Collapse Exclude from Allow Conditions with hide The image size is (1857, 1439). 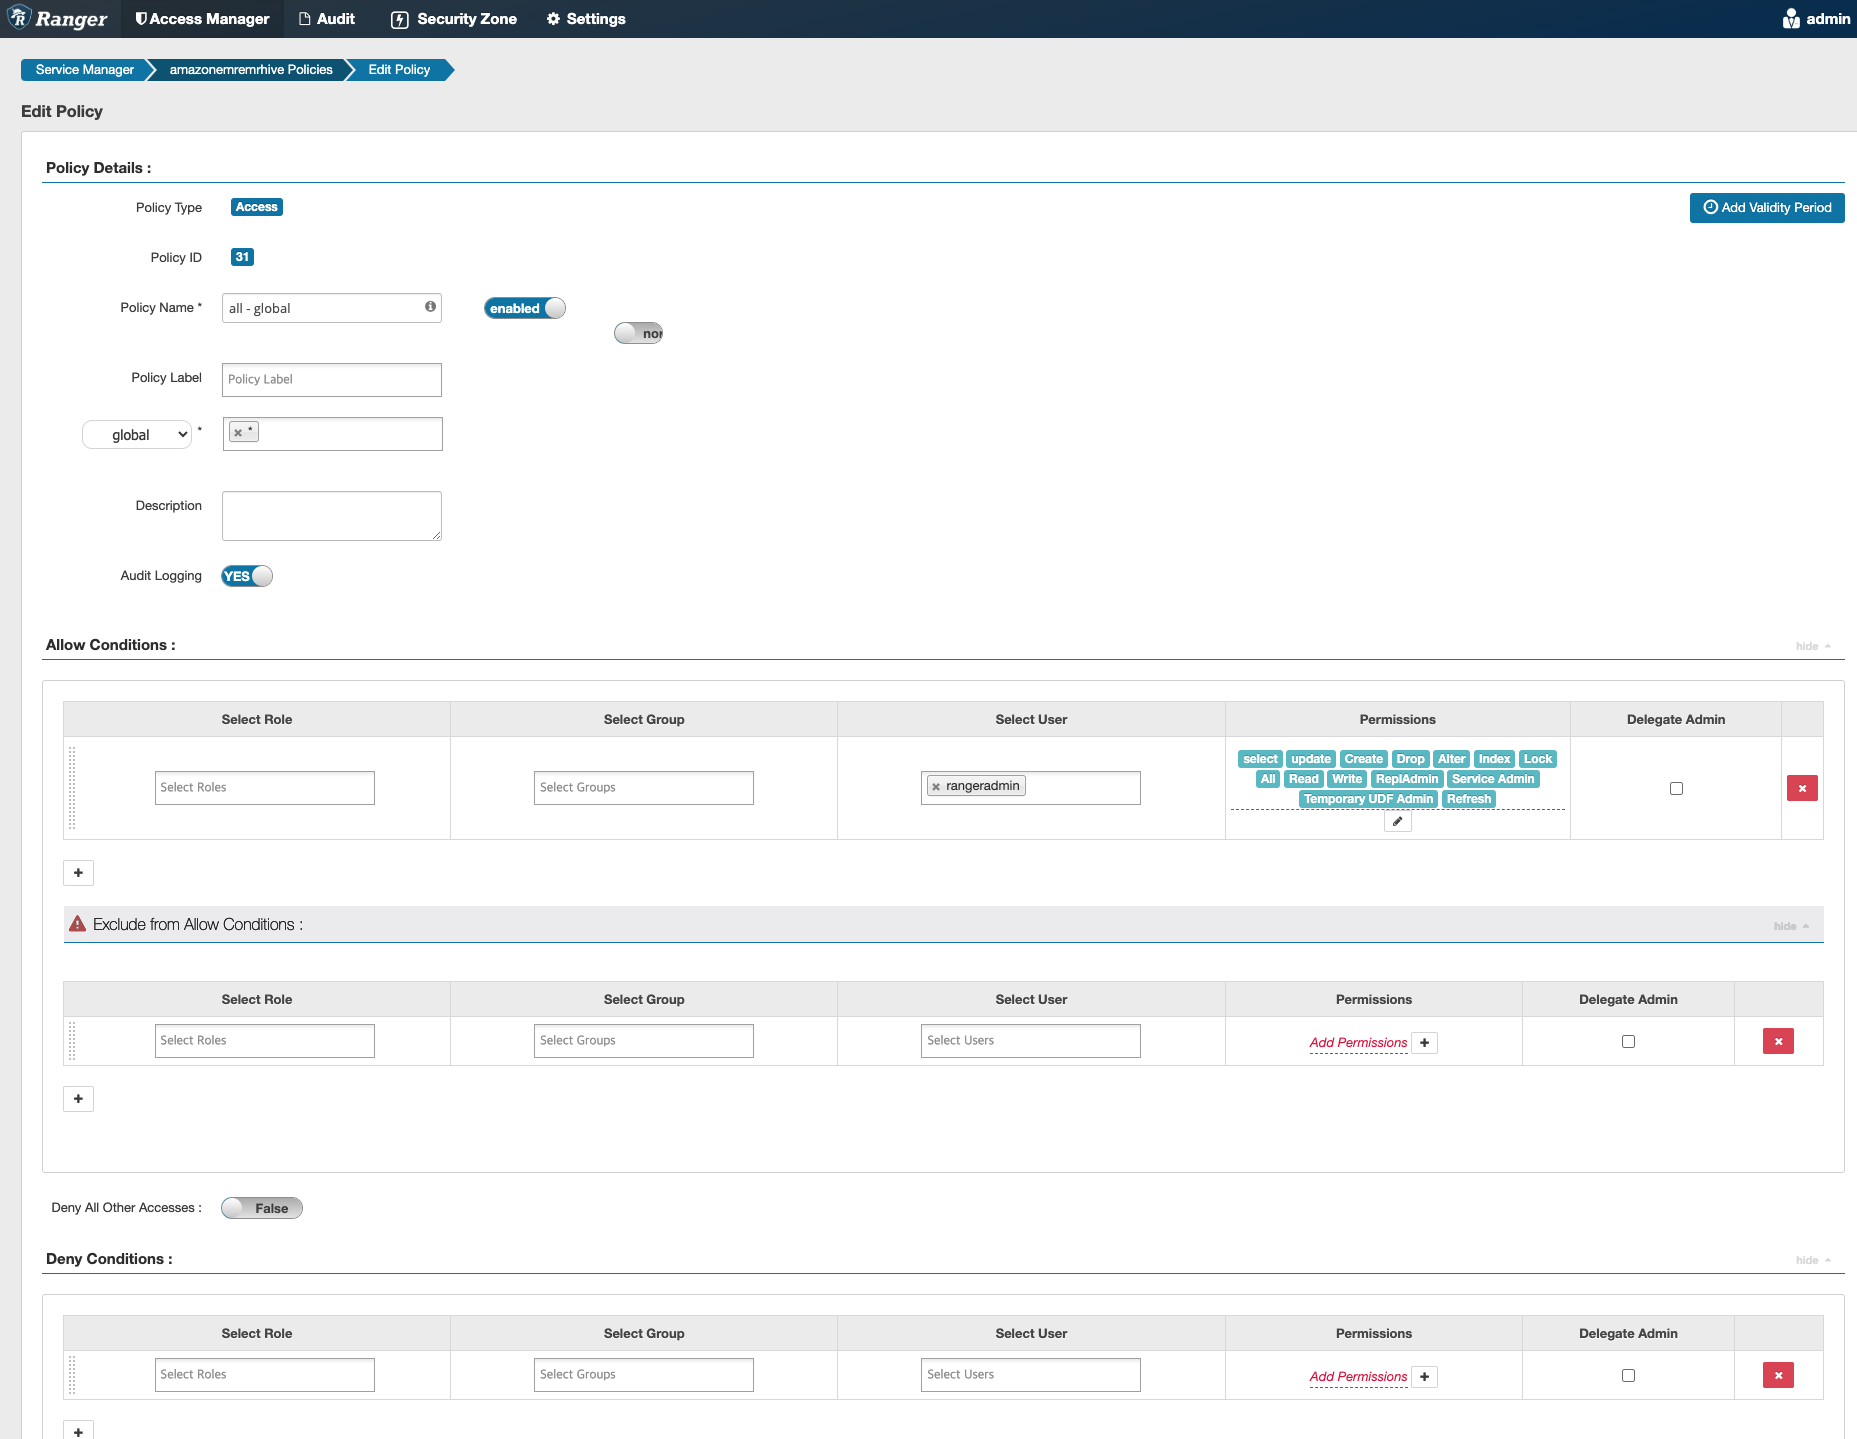[x=1791, y=926]
